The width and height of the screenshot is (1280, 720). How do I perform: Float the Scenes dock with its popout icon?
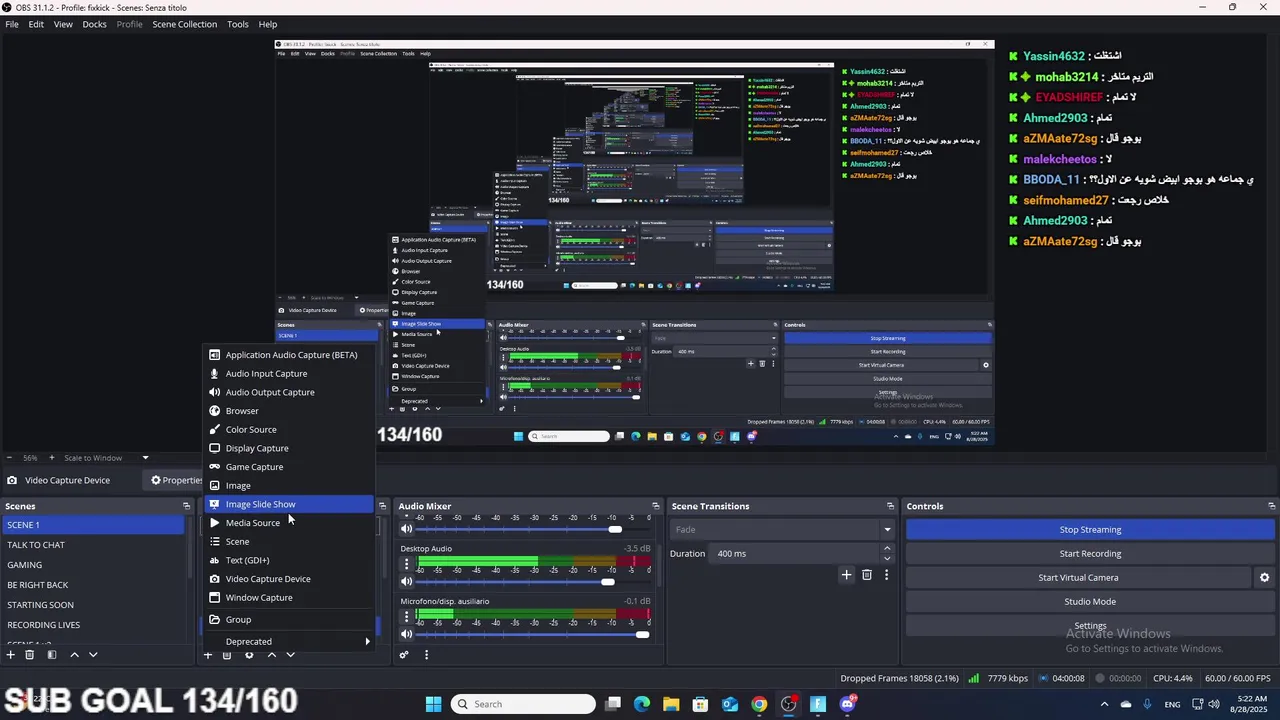pos(186,506)
